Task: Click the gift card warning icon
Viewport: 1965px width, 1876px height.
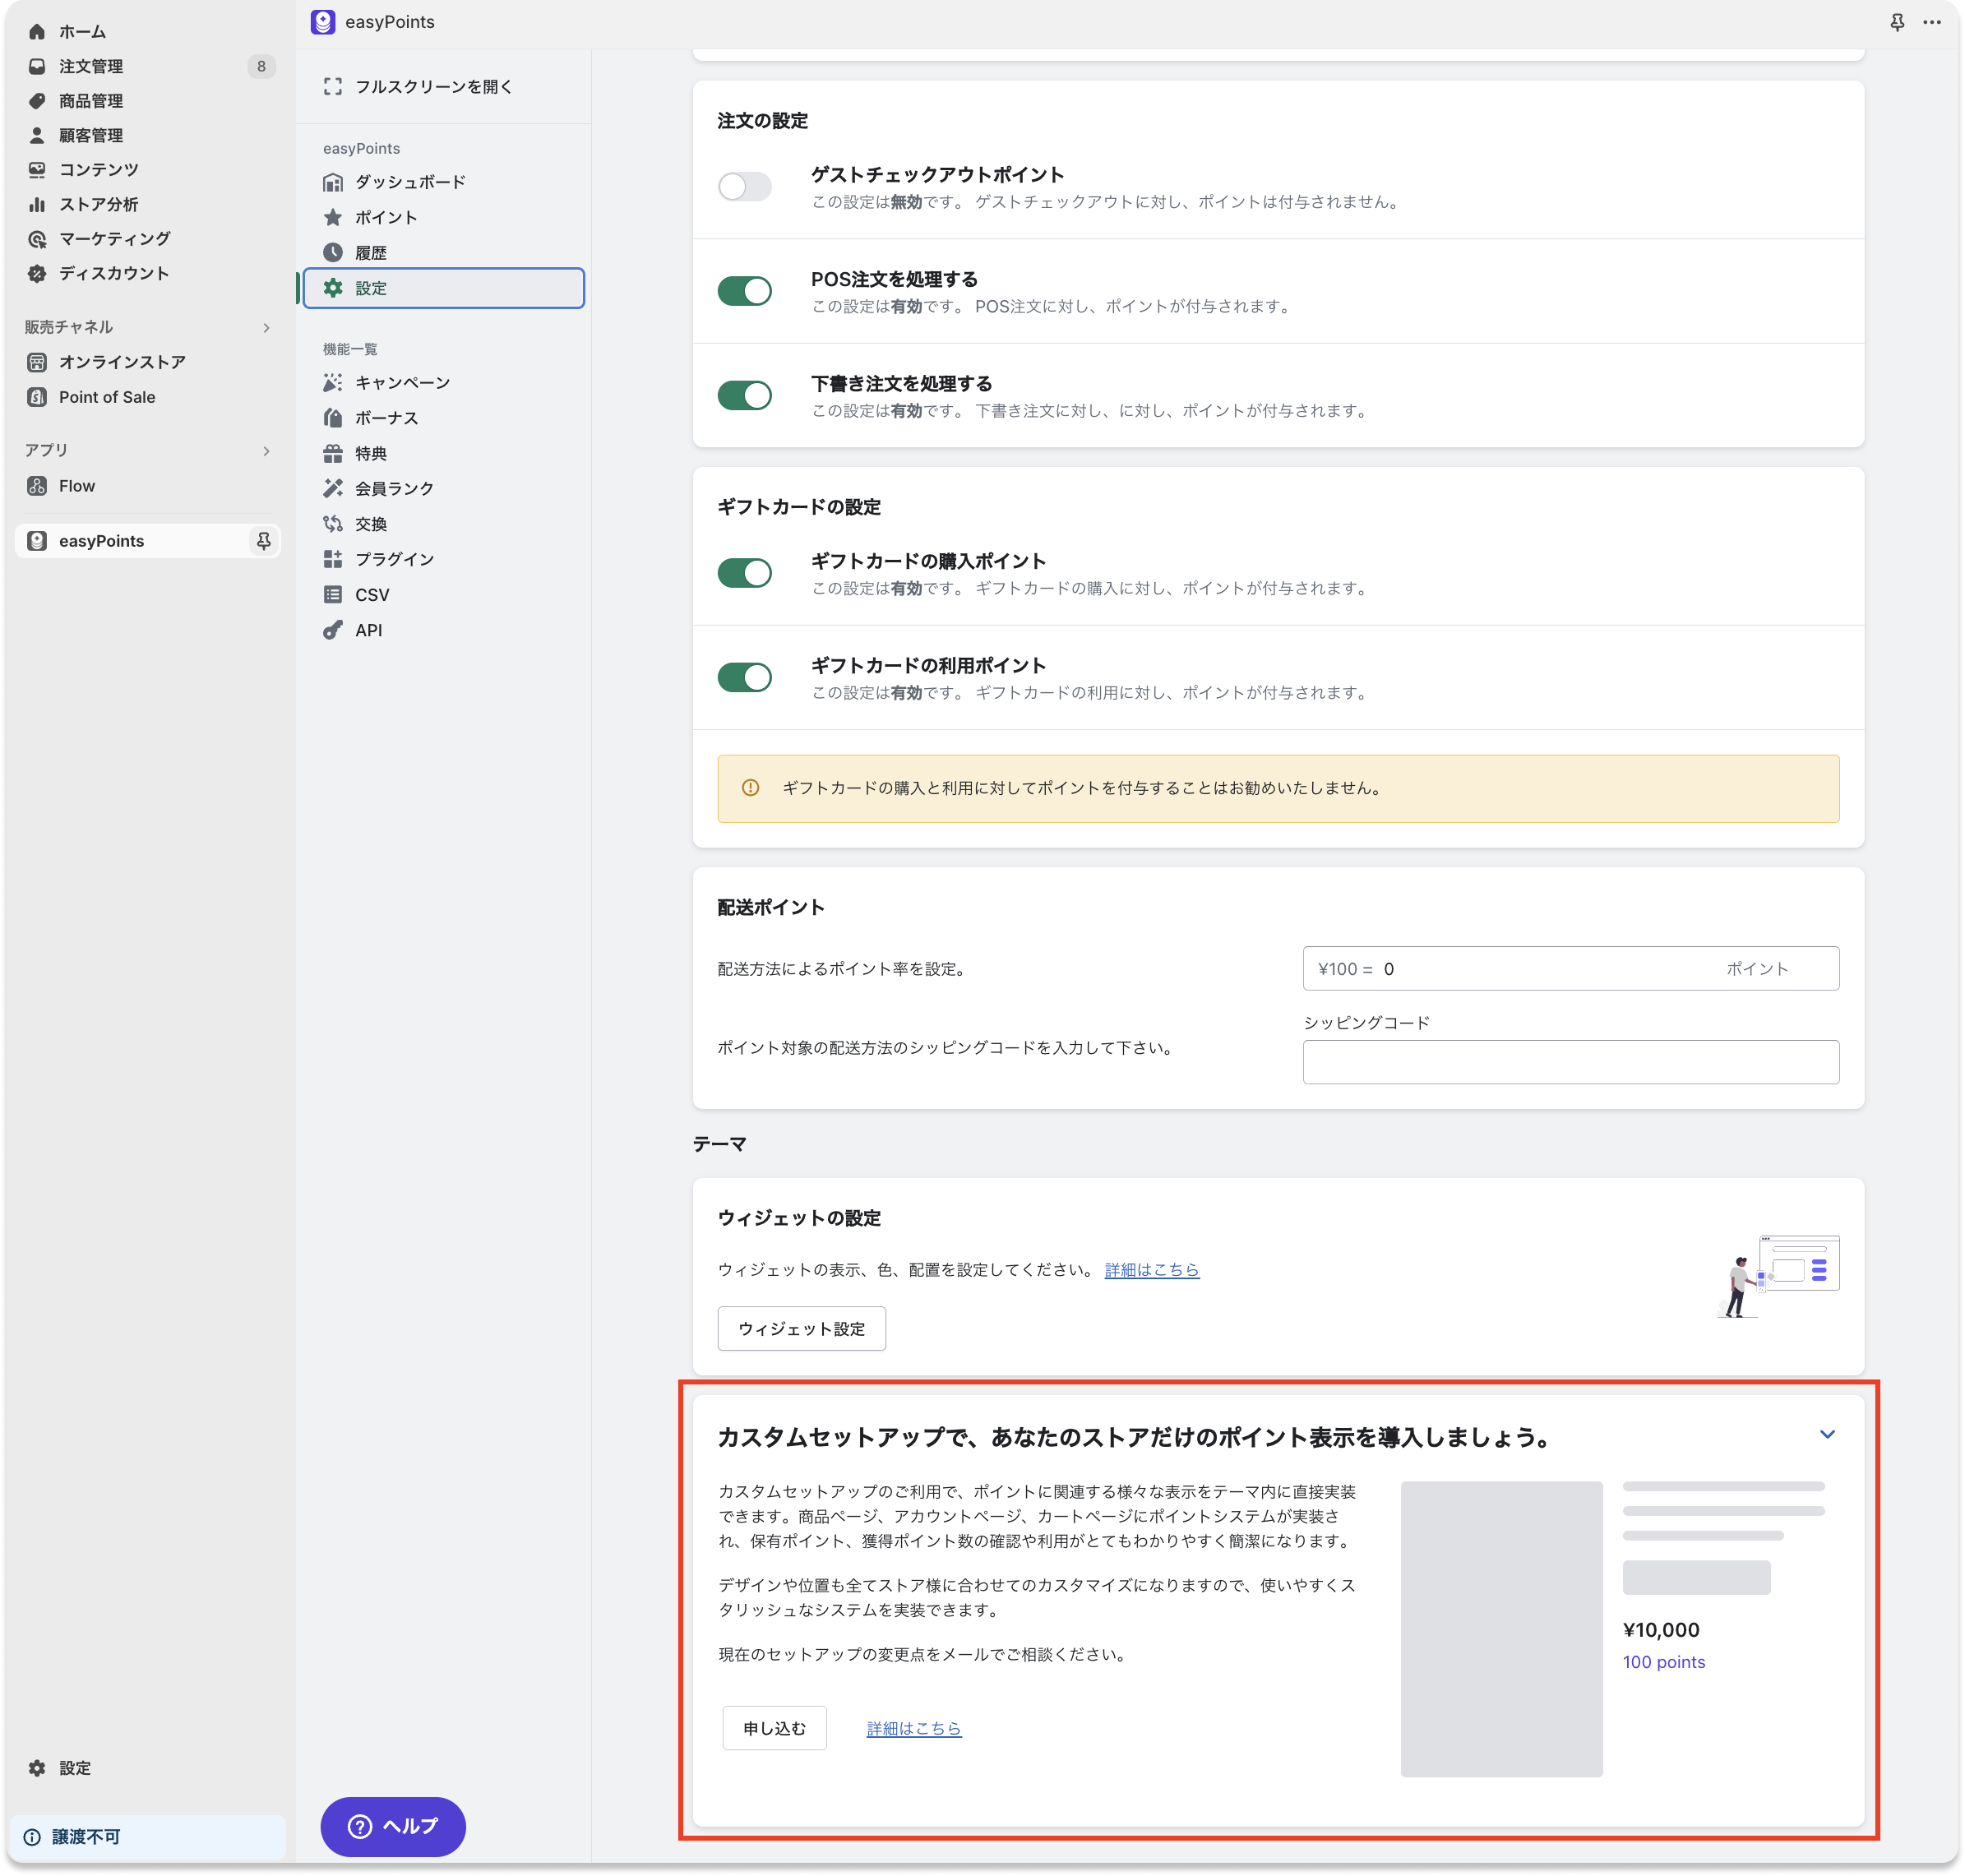Action: 751,788
